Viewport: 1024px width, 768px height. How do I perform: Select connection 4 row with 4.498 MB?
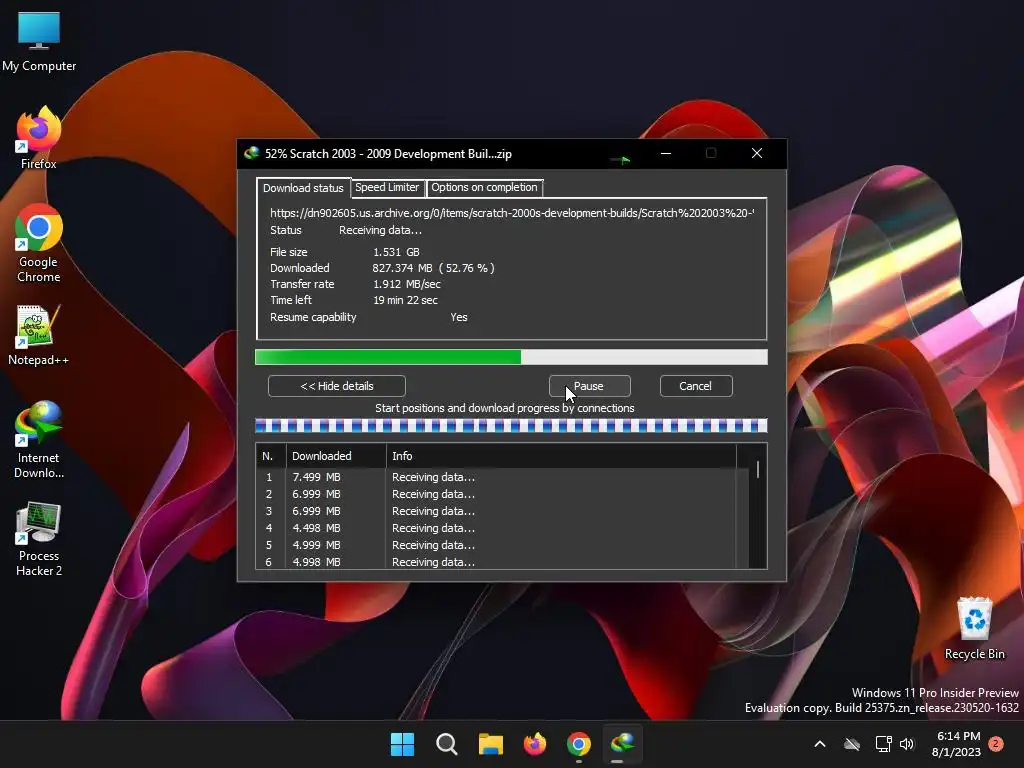click(x=503, y=528)
